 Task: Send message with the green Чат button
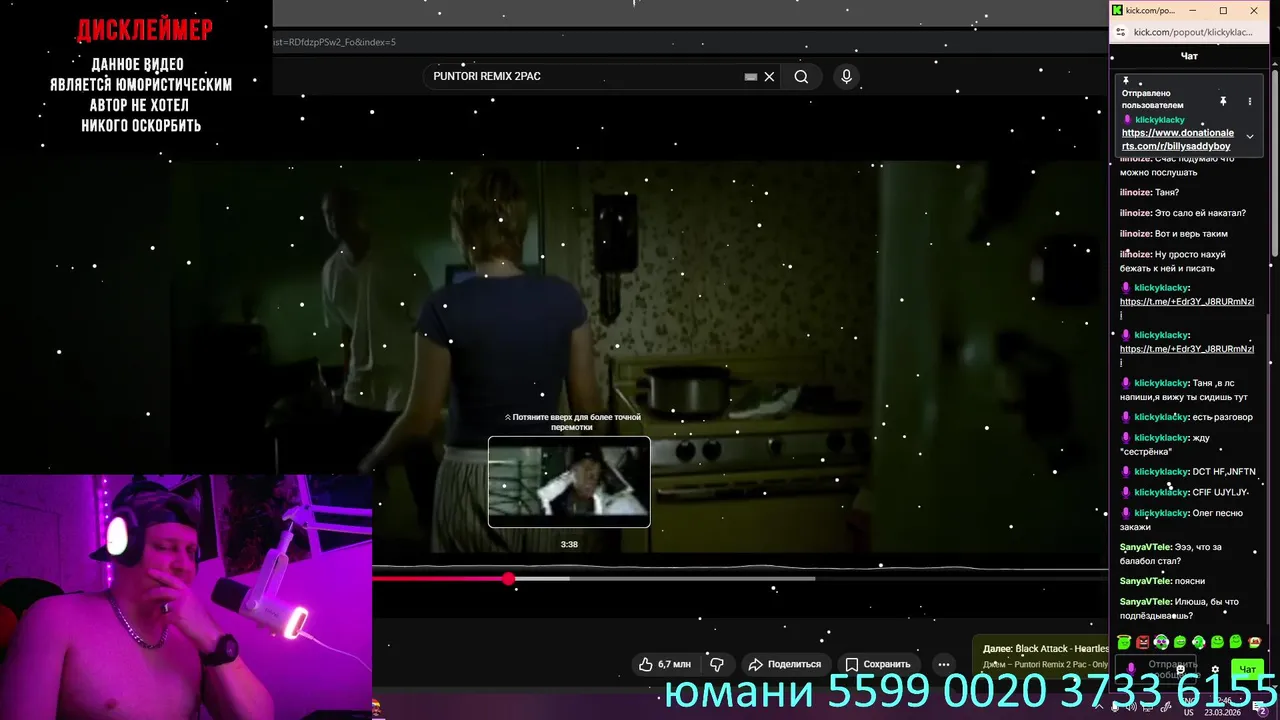[x=1247, y=669]
